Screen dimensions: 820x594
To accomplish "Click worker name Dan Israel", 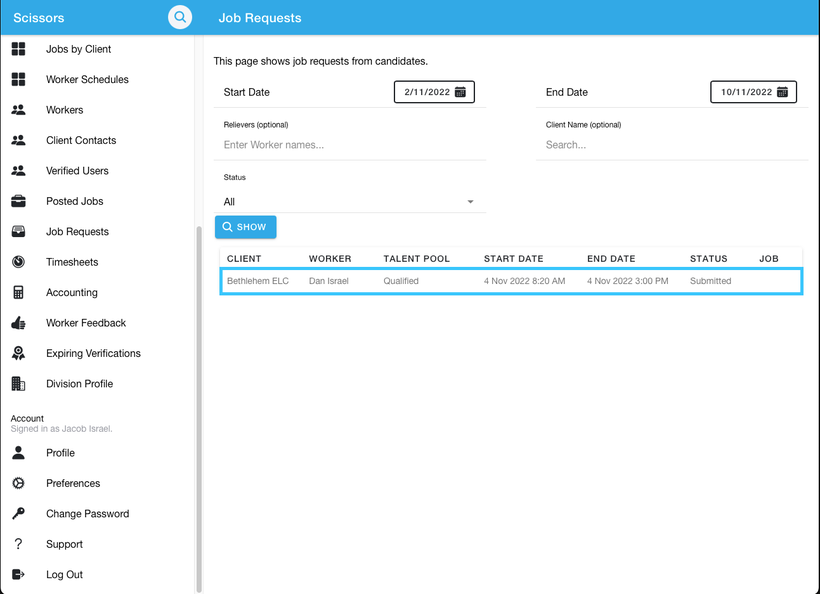I will click(x=328, y=281).
